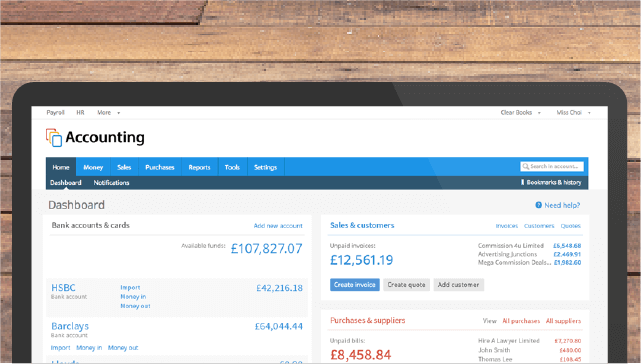Screen dimensions: 641x364
Task: Expand the More dropdown menu
Action: 108,112
